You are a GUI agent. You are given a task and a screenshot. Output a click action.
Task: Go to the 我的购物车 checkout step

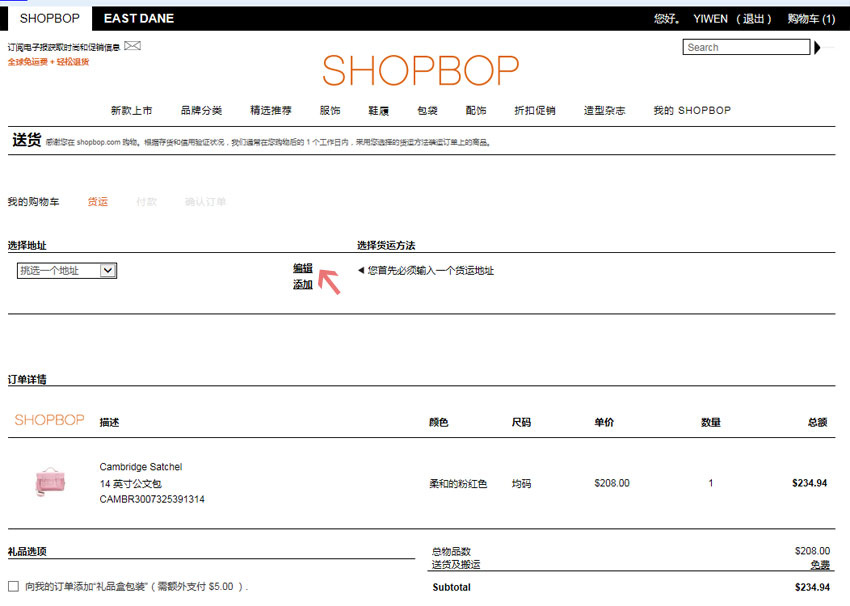34,202
